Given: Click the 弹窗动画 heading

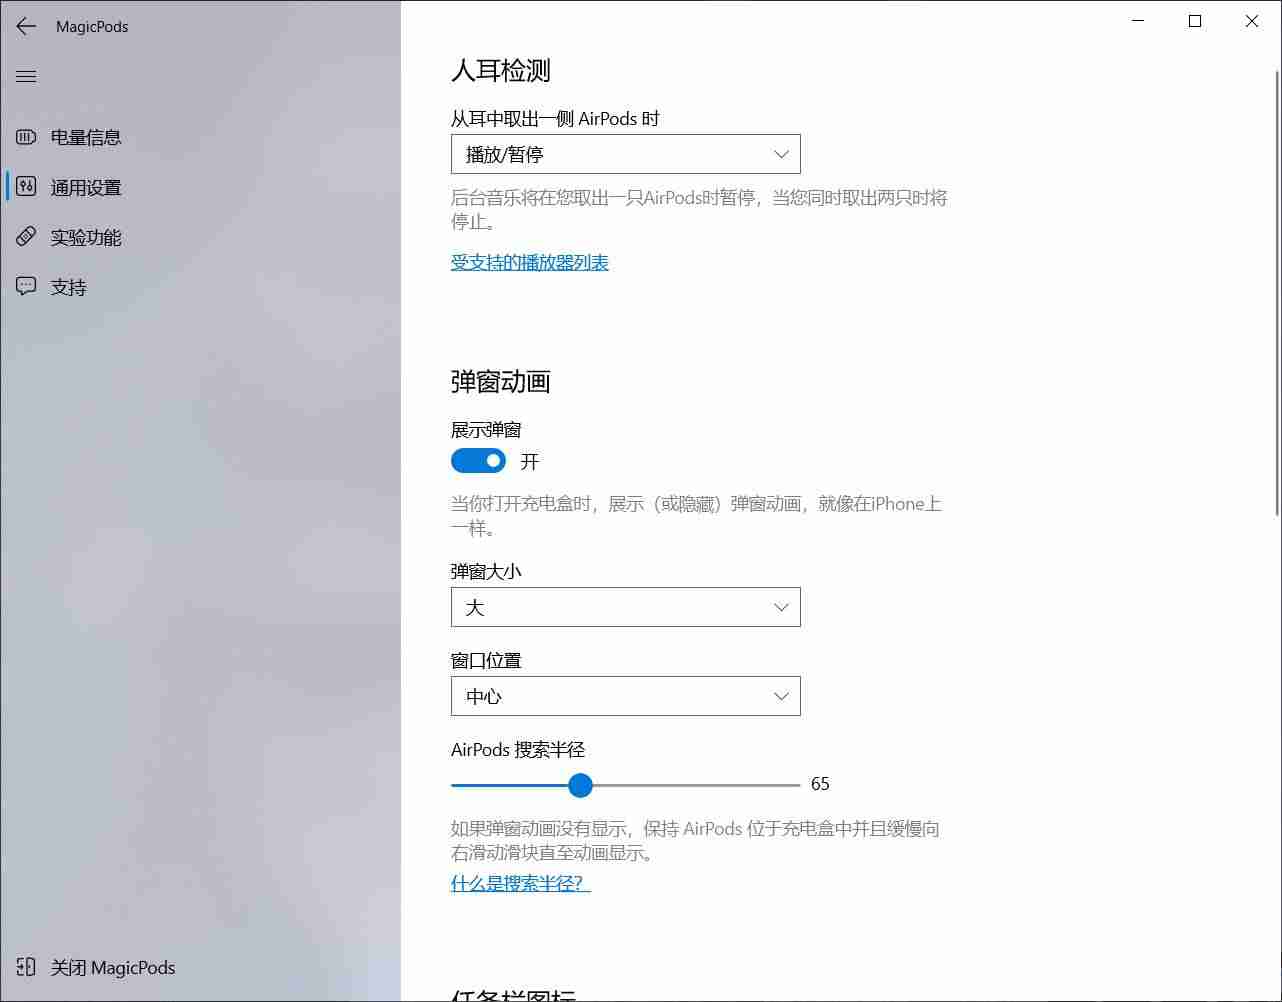Looking at the screenshot, I should [x=501, y=382].
